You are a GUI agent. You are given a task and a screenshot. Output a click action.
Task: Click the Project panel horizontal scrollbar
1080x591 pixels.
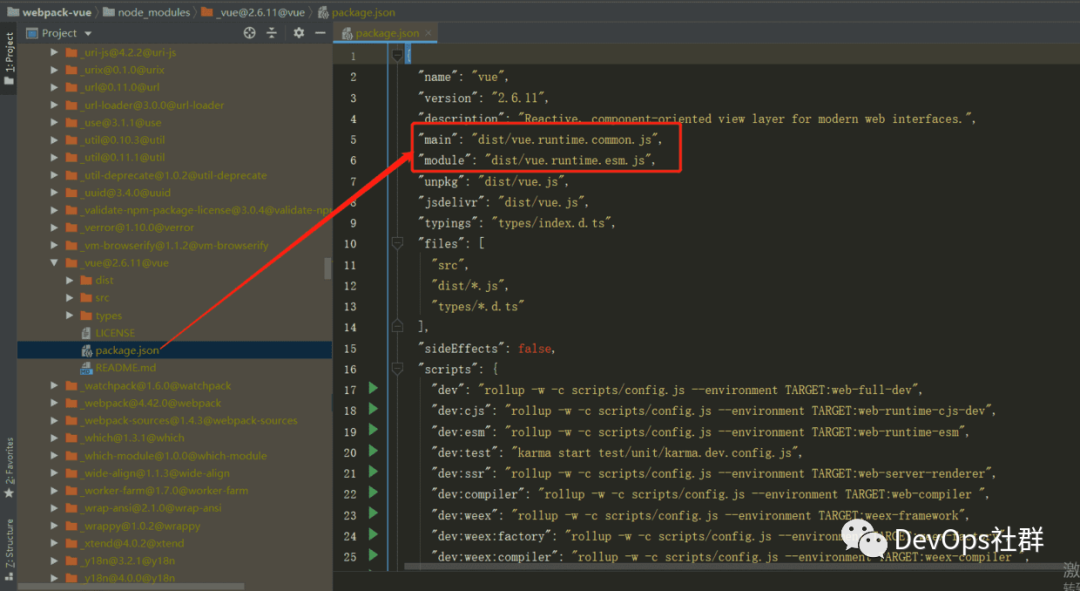(x=131, y=587)
